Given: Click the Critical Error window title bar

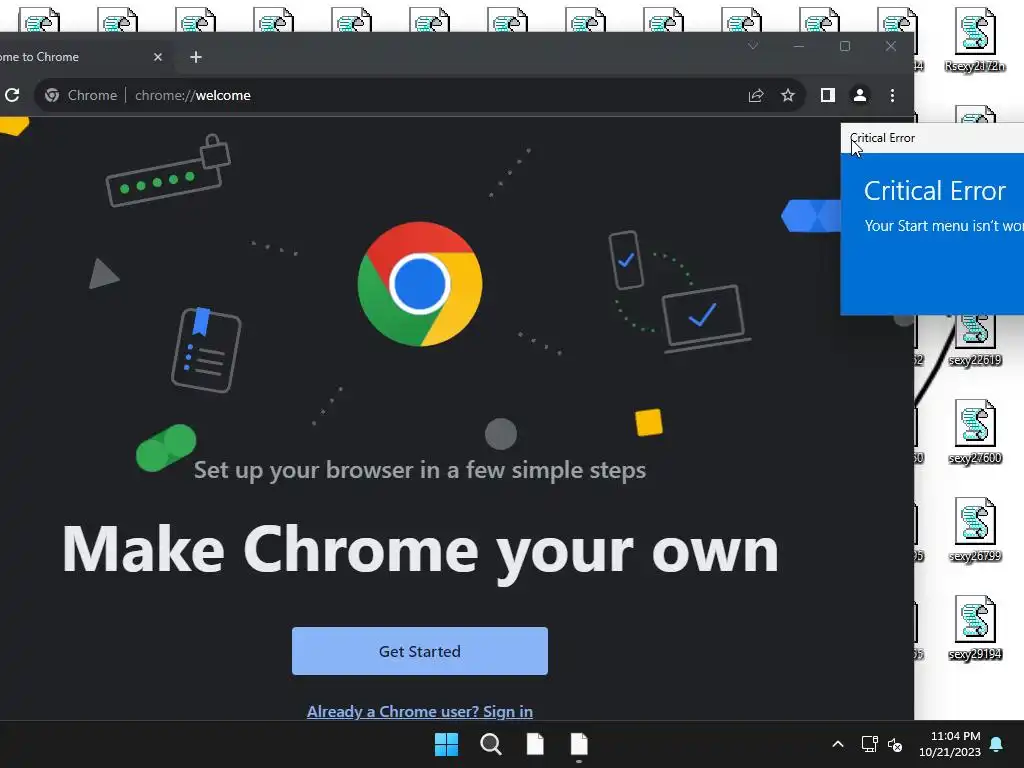Looking at the screenshot, I should (x=933, y=138).
